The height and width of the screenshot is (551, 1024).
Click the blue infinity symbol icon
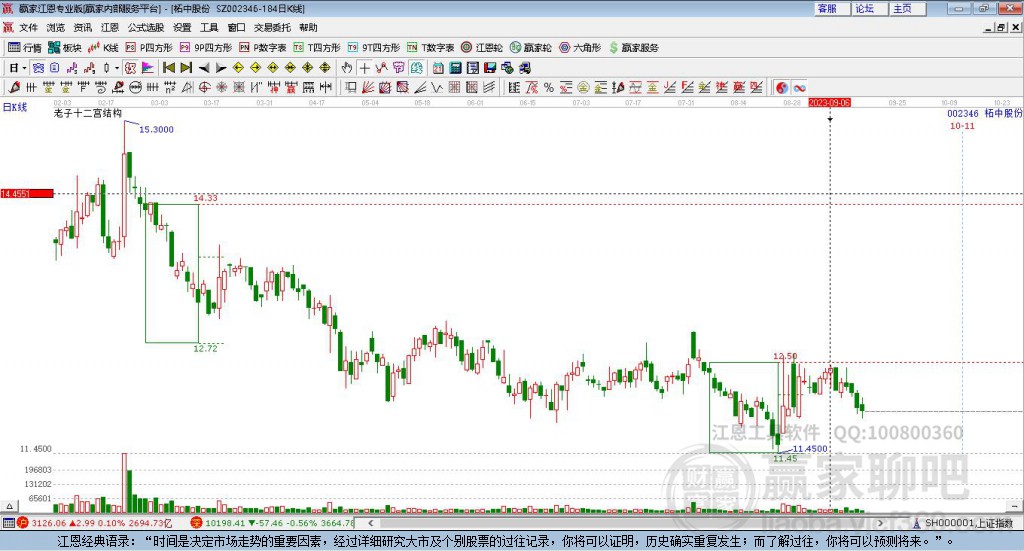pyautogui.click(x=799, y=87)
